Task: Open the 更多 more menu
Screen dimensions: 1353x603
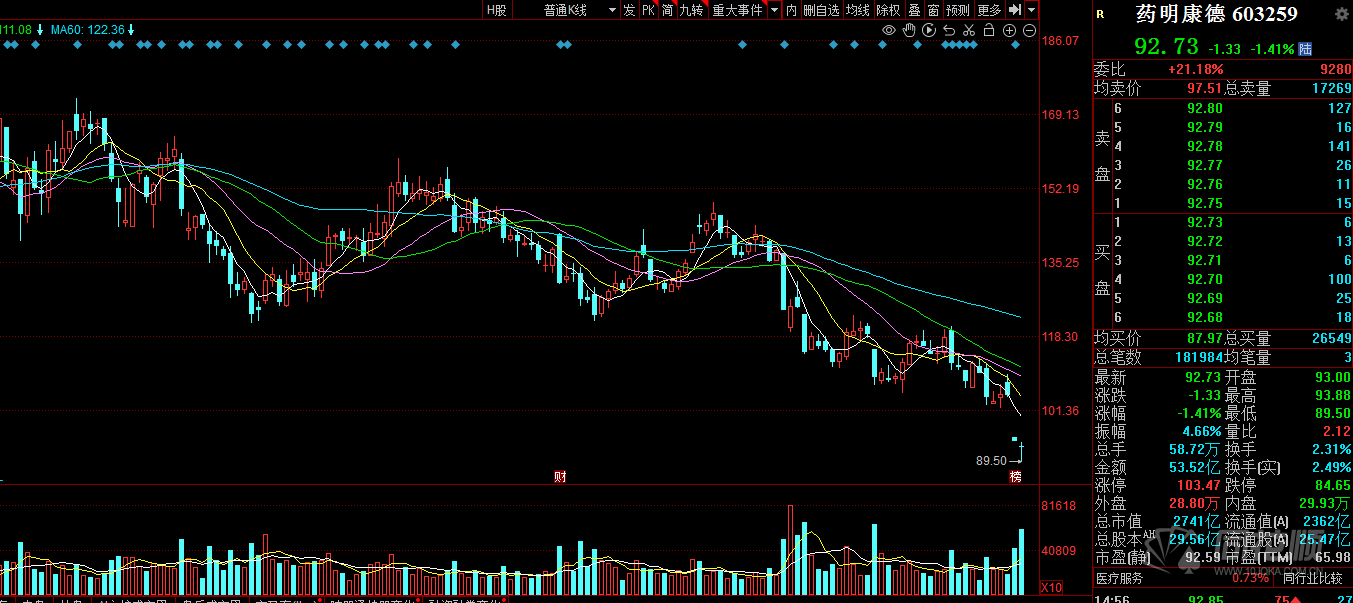Action: [989, 10]
